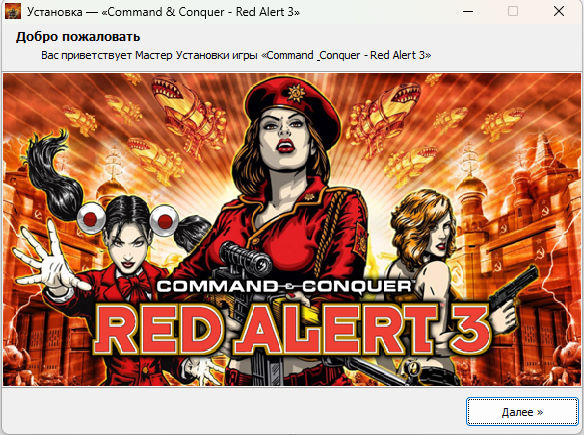Viewport: 584px width, 435px height.
Task: Close the Red Alert 3 installer window
Action: [x=559, y=12]
